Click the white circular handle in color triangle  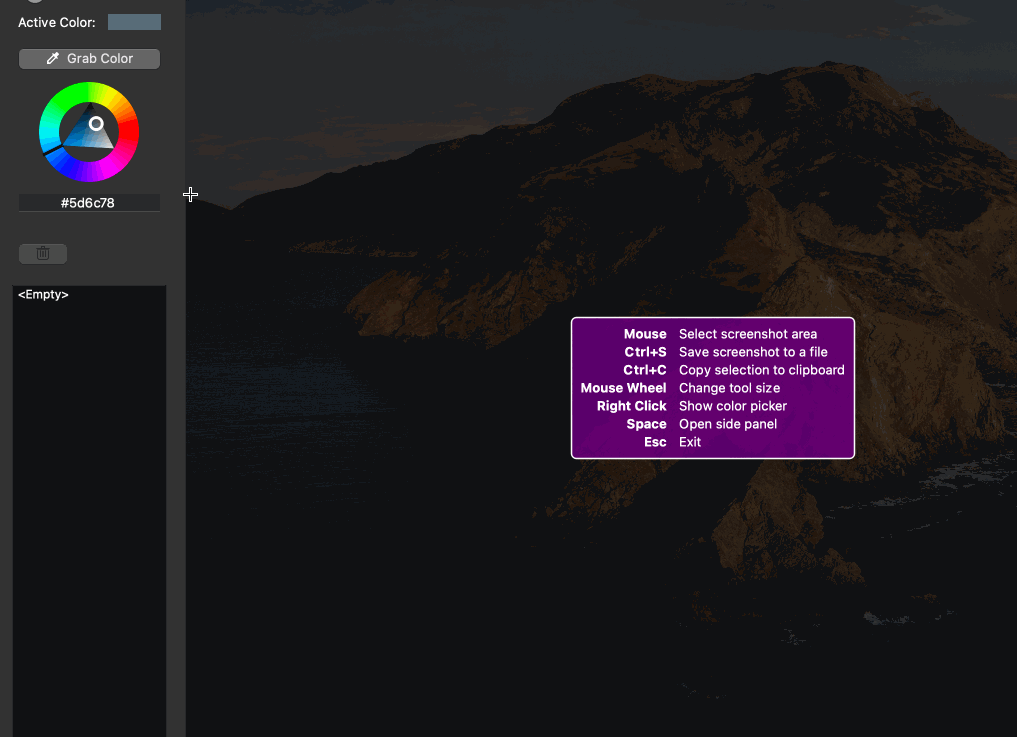96,124
